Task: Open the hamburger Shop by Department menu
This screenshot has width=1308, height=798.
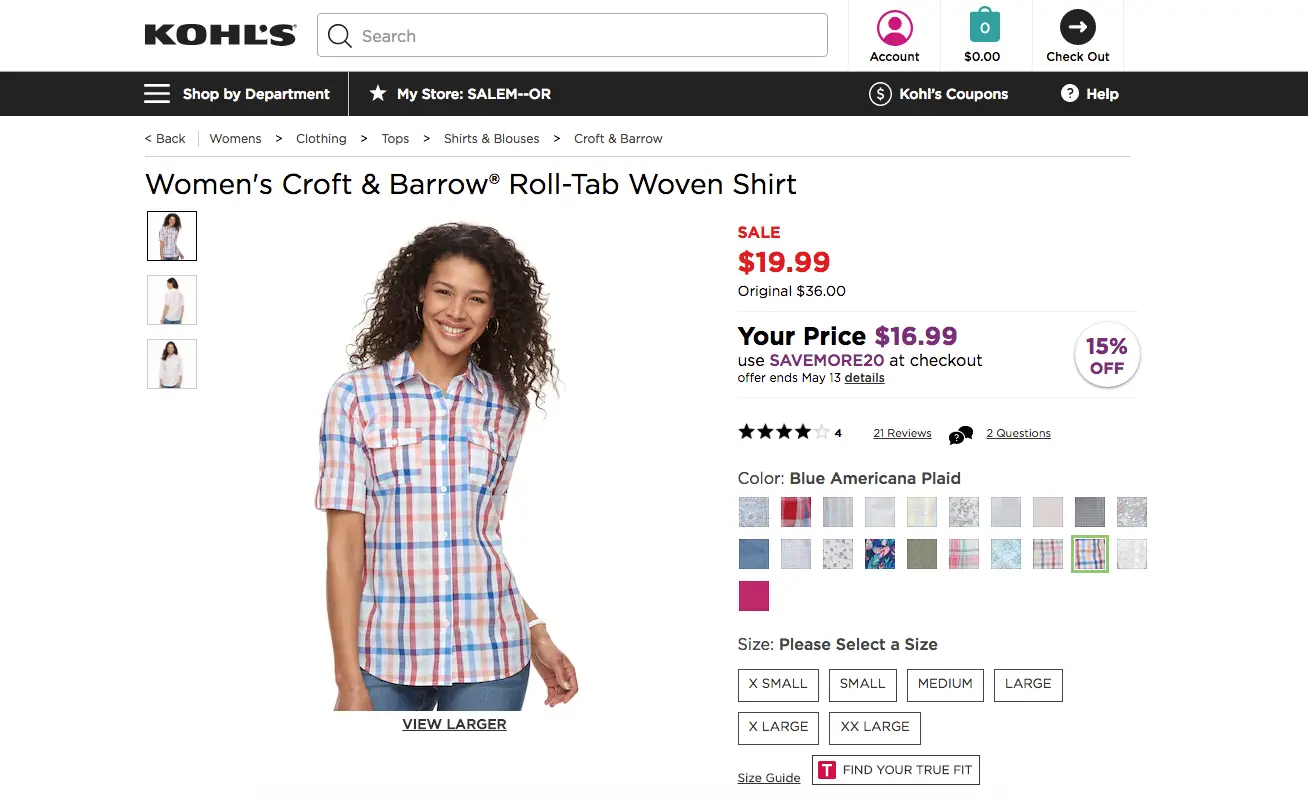Action: pyautogui.click(x=157, y=94)
